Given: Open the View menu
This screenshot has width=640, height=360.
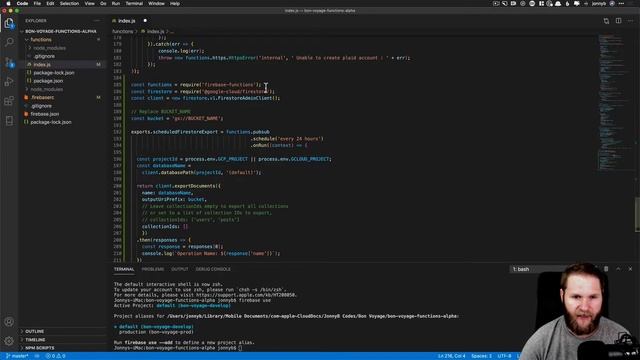Looking at the screenshot, I should pos(89,3).
